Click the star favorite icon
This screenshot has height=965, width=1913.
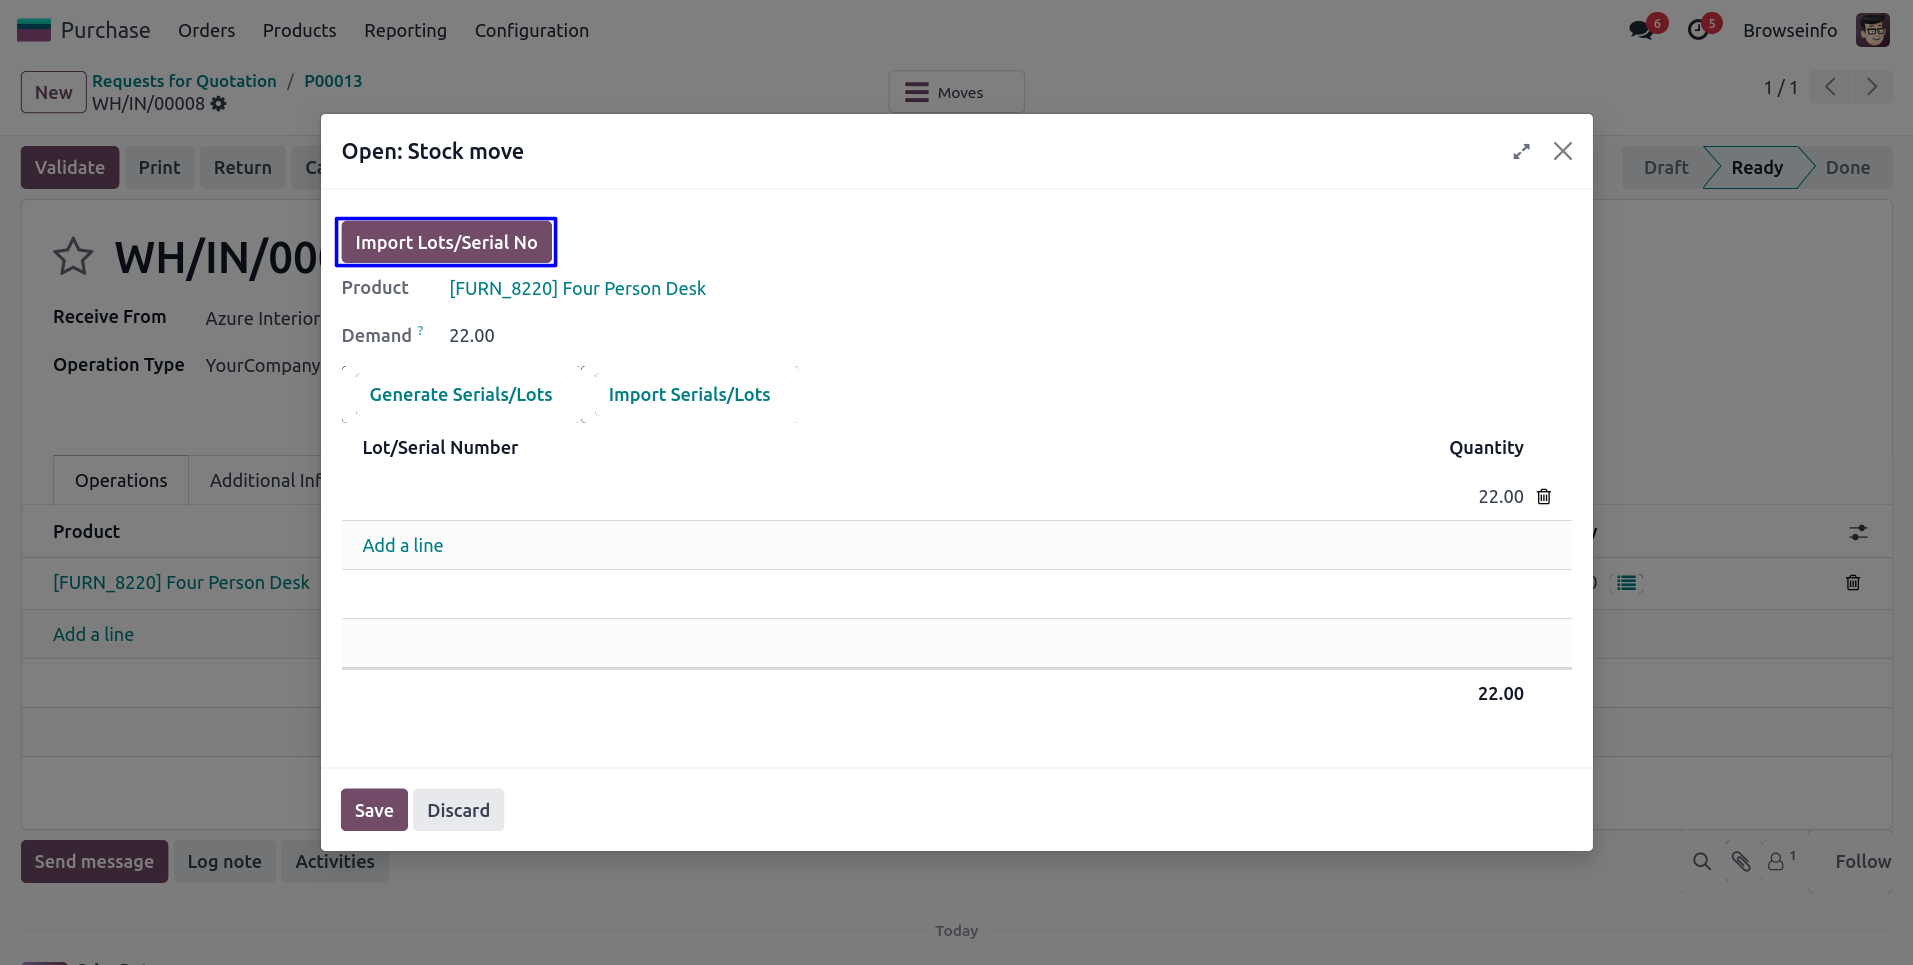point(73,257)
